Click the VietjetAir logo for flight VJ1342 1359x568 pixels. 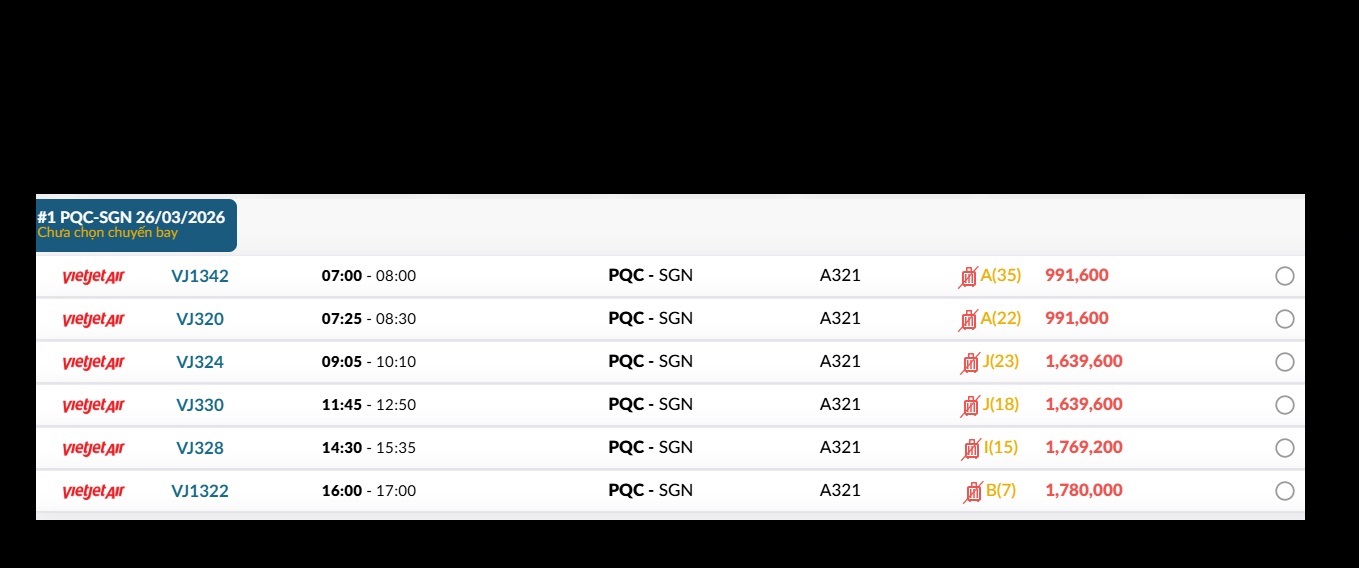tap(93, 277)
